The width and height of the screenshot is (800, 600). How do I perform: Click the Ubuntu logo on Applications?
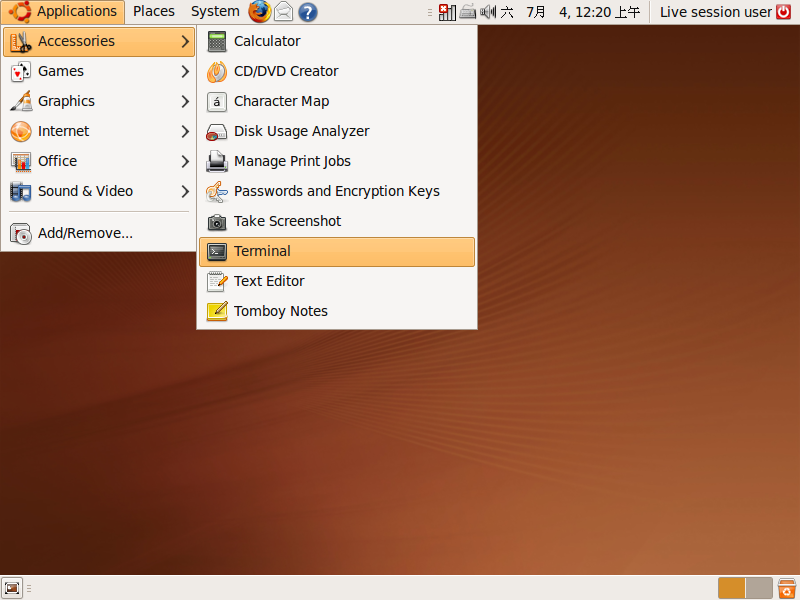coord(20,12)
